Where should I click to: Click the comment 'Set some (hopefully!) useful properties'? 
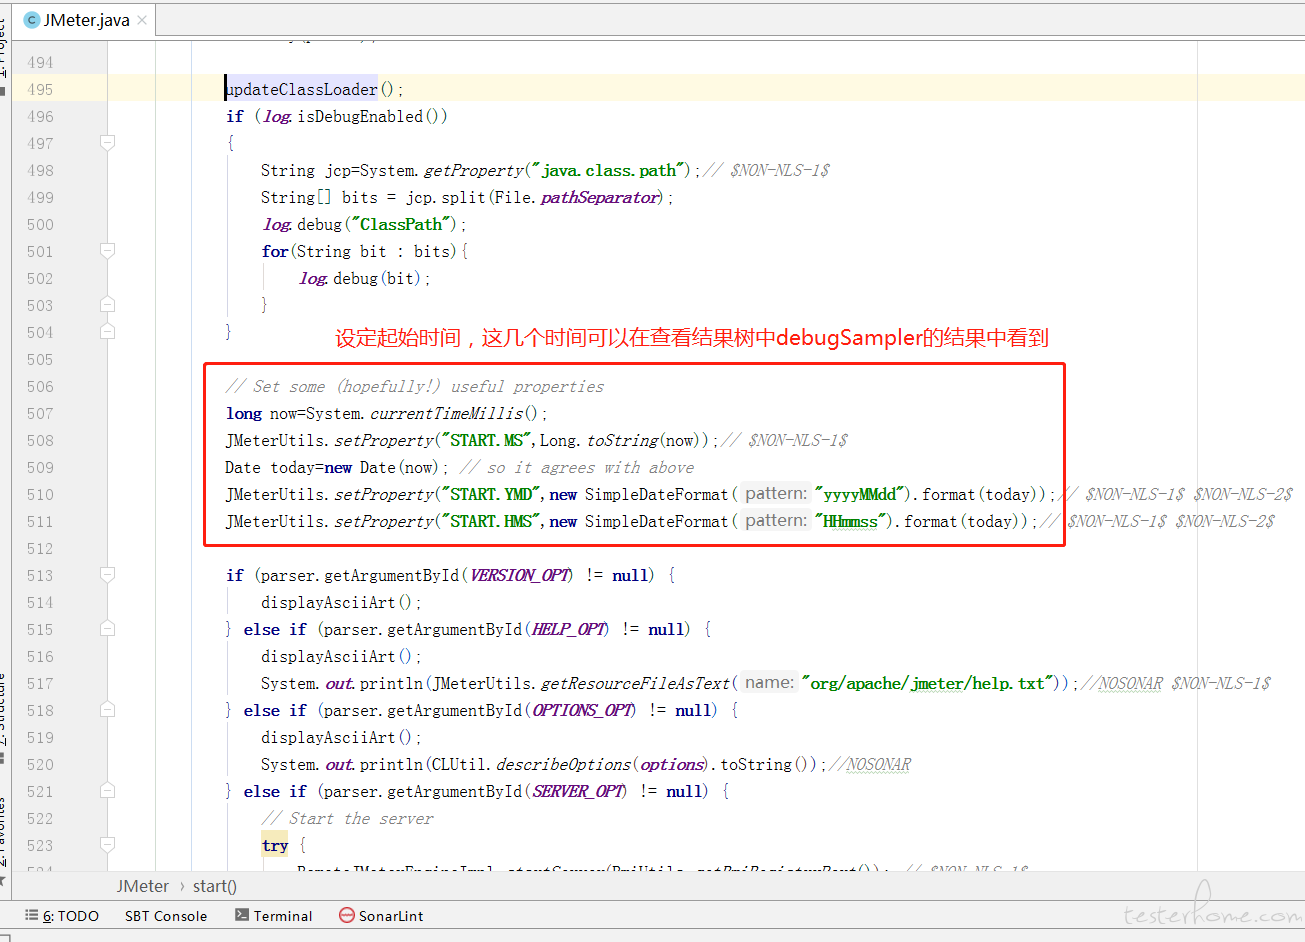tap(415, 386)
